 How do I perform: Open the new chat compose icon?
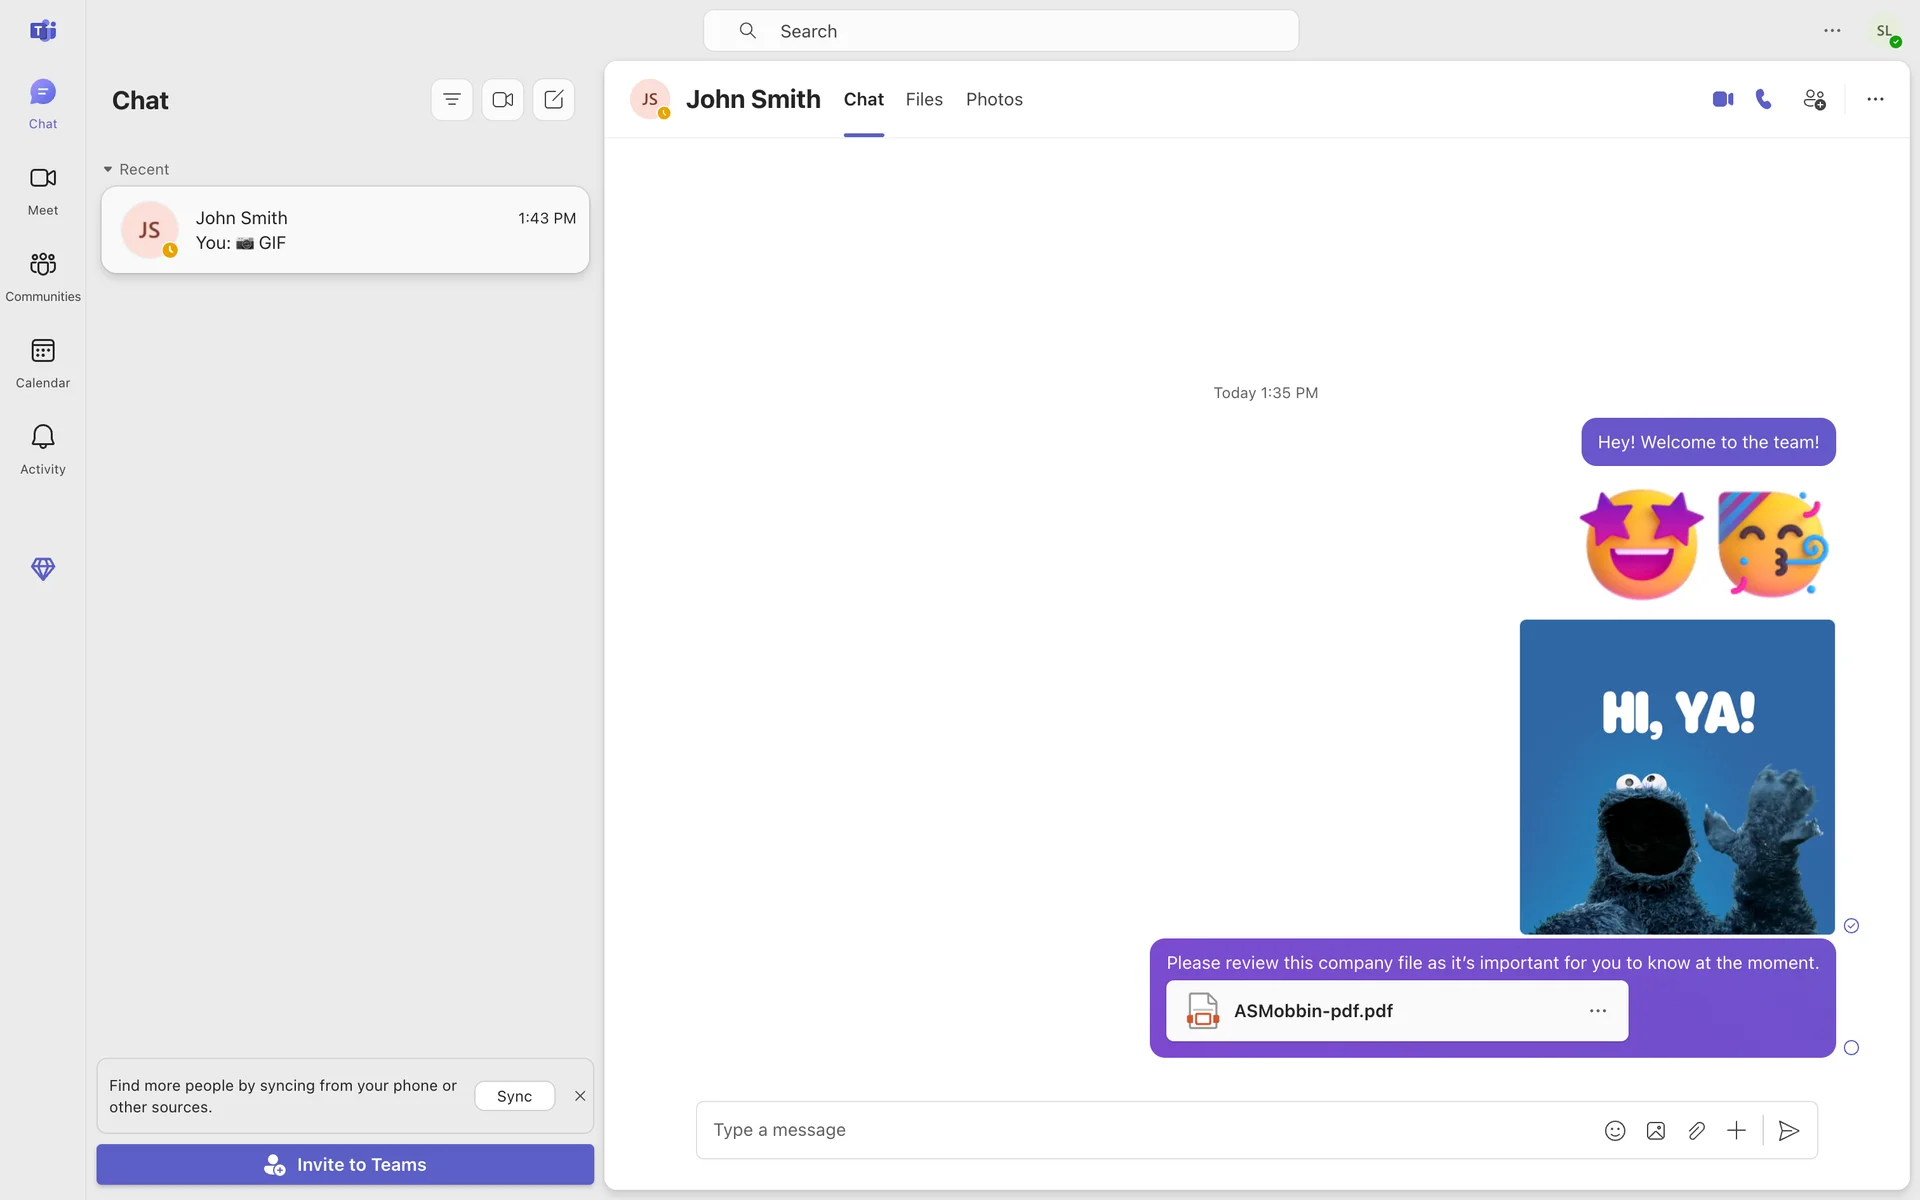point(553,99)
